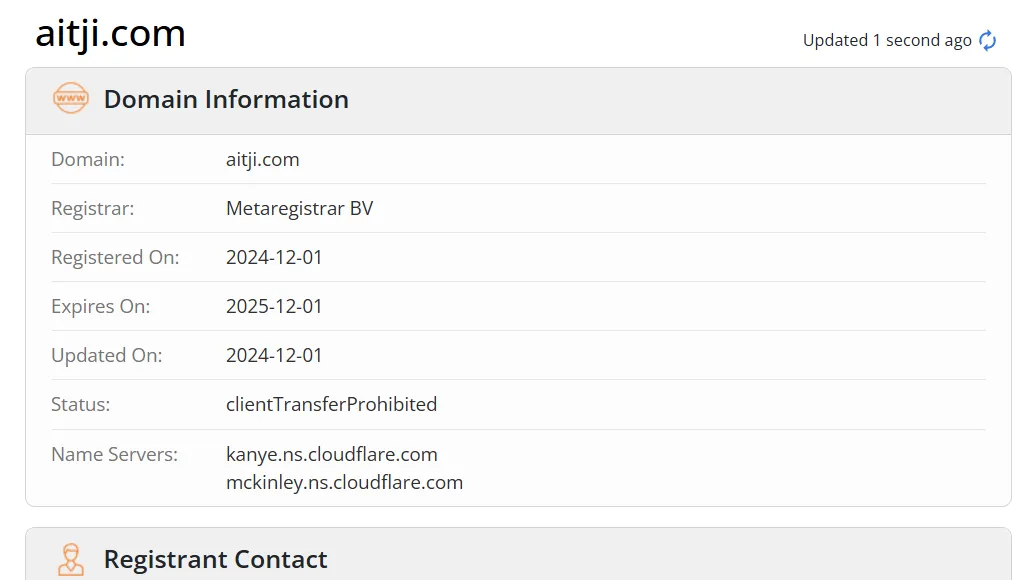This screenshot has height=580, width=1035.
Task: Click the Expires On: label
Action: pyautogui.click(x=100, y=306)
